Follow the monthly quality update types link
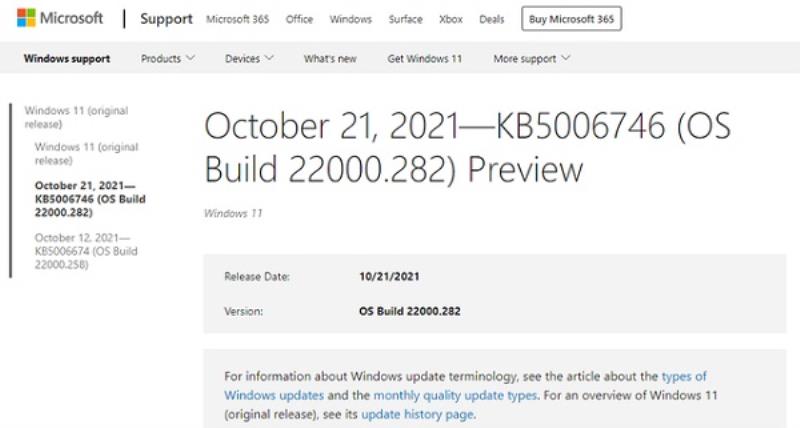800x428 pixels. (455, 395)
